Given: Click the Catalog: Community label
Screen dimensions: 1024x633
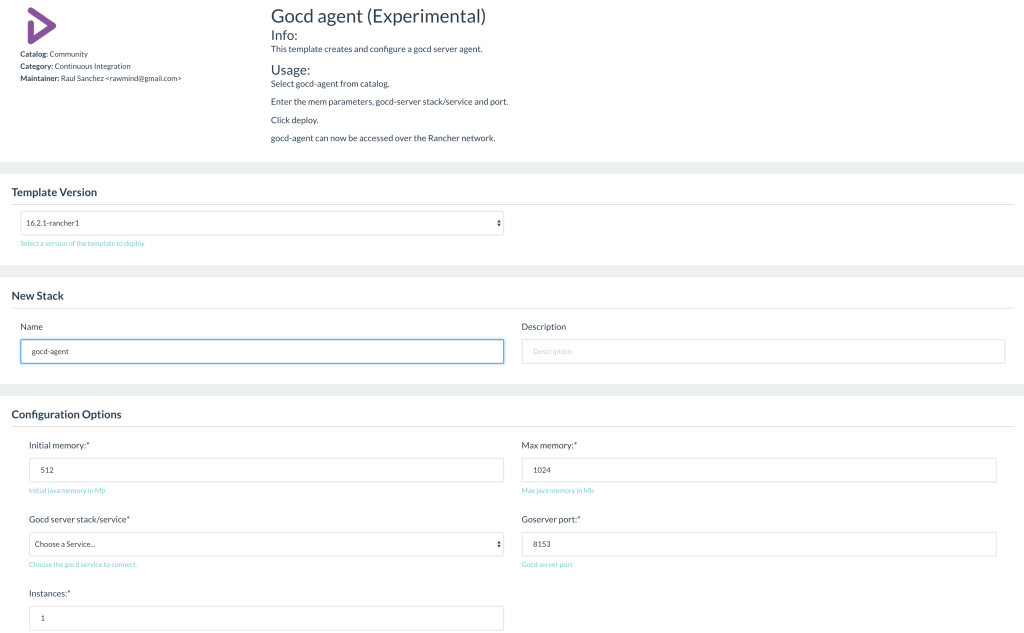Looking at the screenshot, I should [x=54, y=54].
